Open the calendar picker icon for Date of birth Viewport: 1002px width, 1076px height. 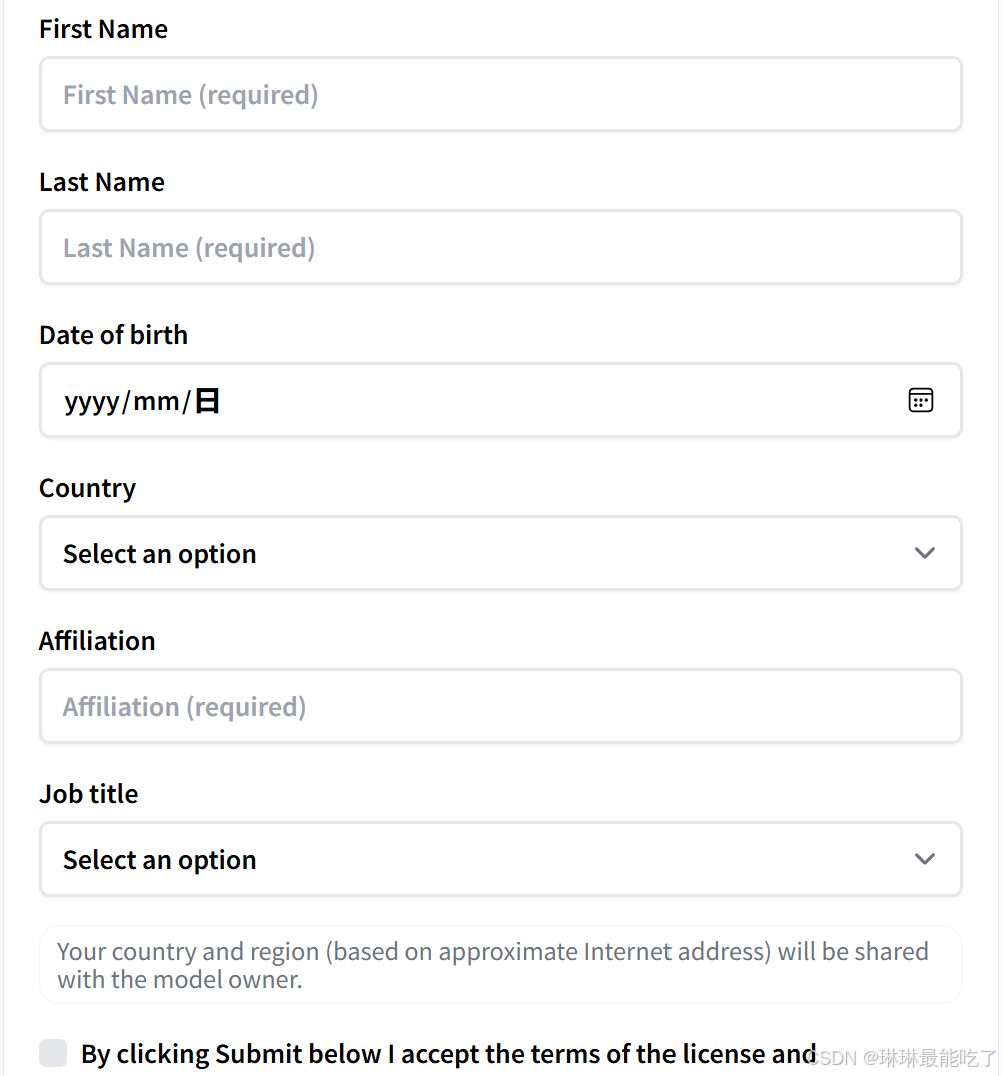(x=920, y=401)
